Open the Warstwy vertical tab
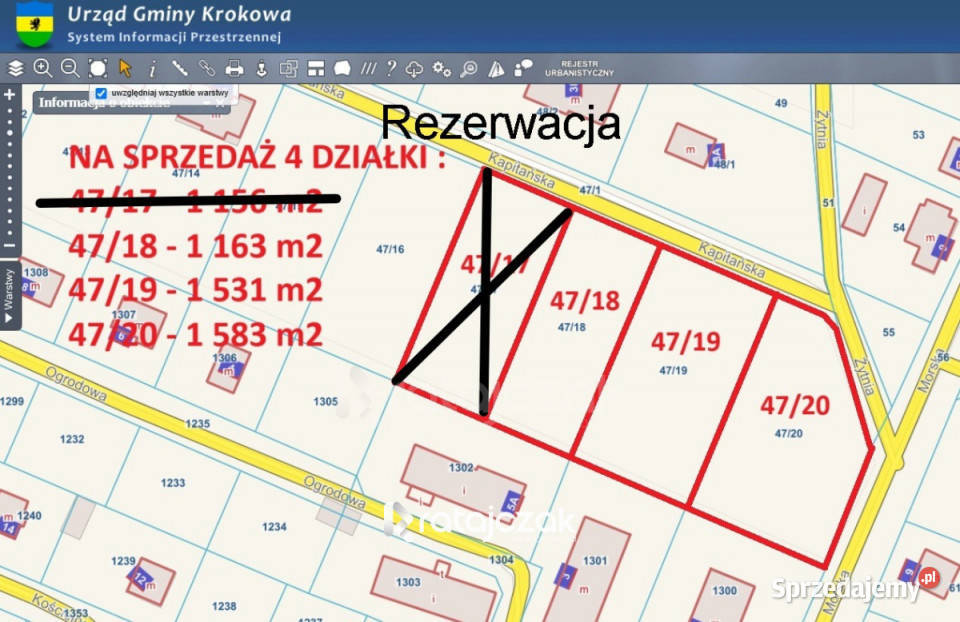Image resolution: width=960 pixels, height=622 pixels. [8, 290]
